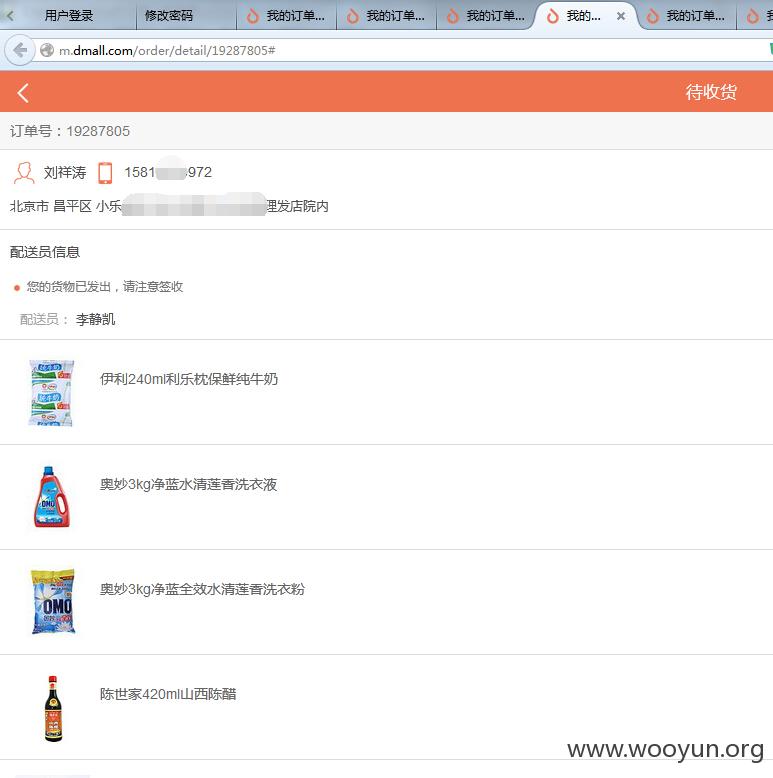Viewport: 773px width, 778px height.
Task: Open 奥妙3kg净蓝水清莲香洗衣液 product name
Action: click(x=189, y=484)
